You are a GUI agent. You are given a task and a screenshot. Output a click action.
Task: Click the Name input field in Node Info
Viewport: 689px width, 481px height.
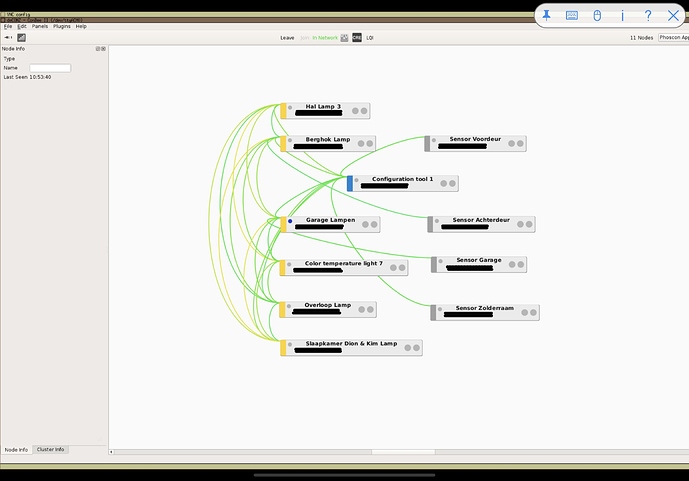[50, 68]
